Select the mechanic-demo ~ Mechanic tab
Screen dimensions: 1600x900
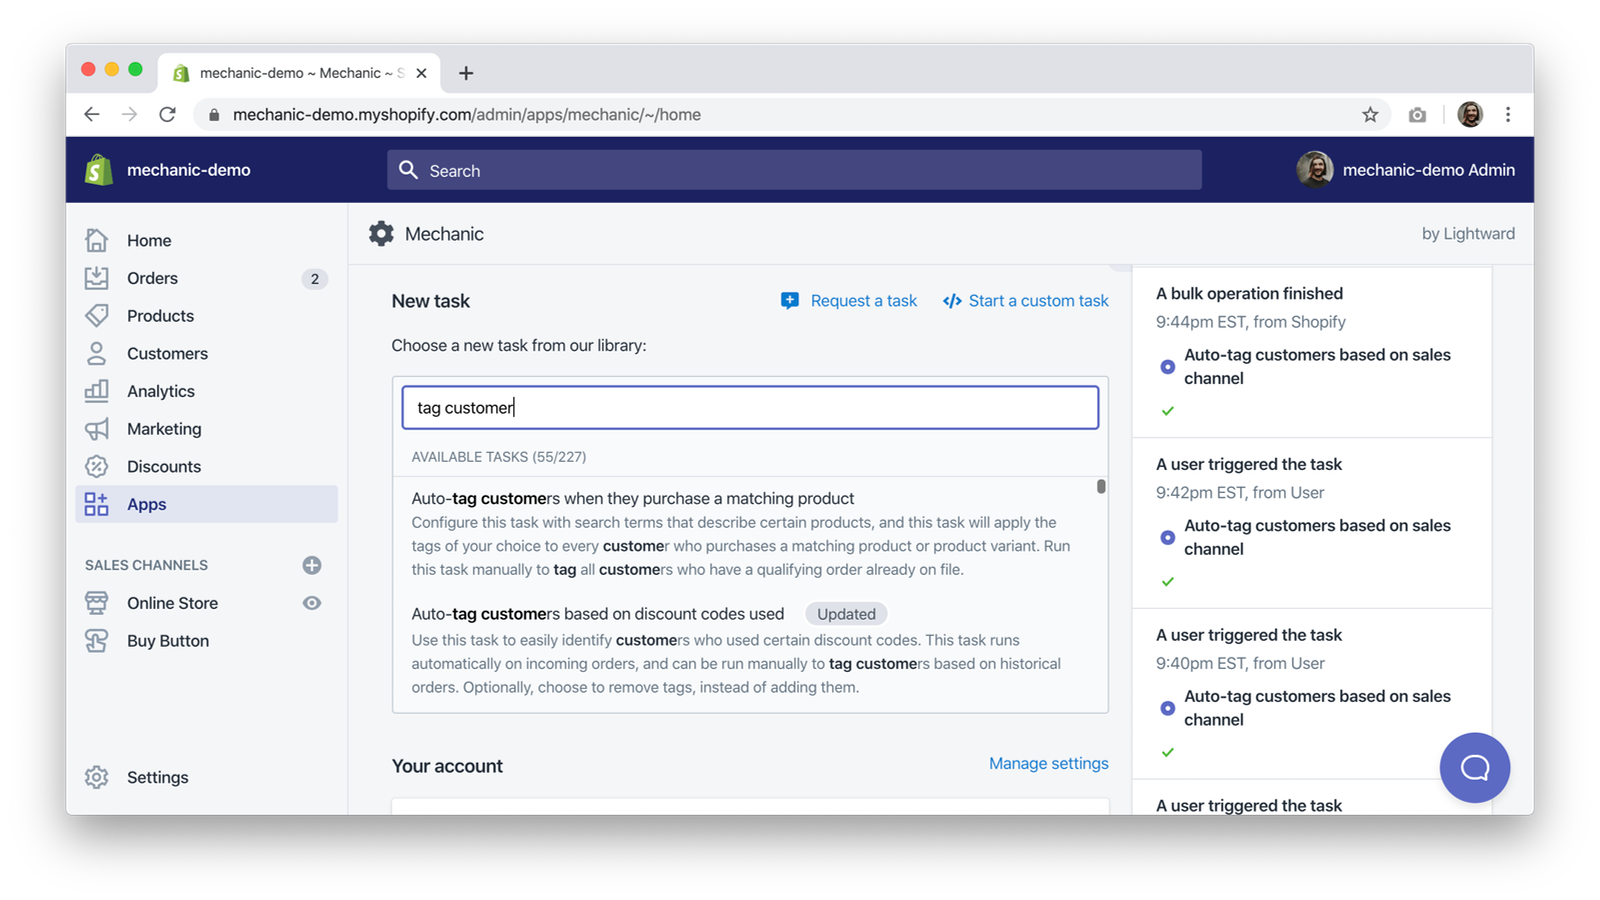click(300, 73)
